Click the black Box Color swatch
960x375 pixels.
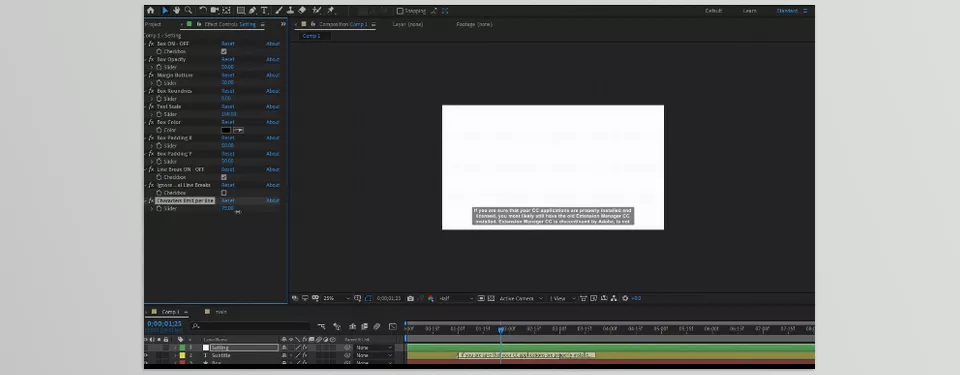tap(226, 130)
